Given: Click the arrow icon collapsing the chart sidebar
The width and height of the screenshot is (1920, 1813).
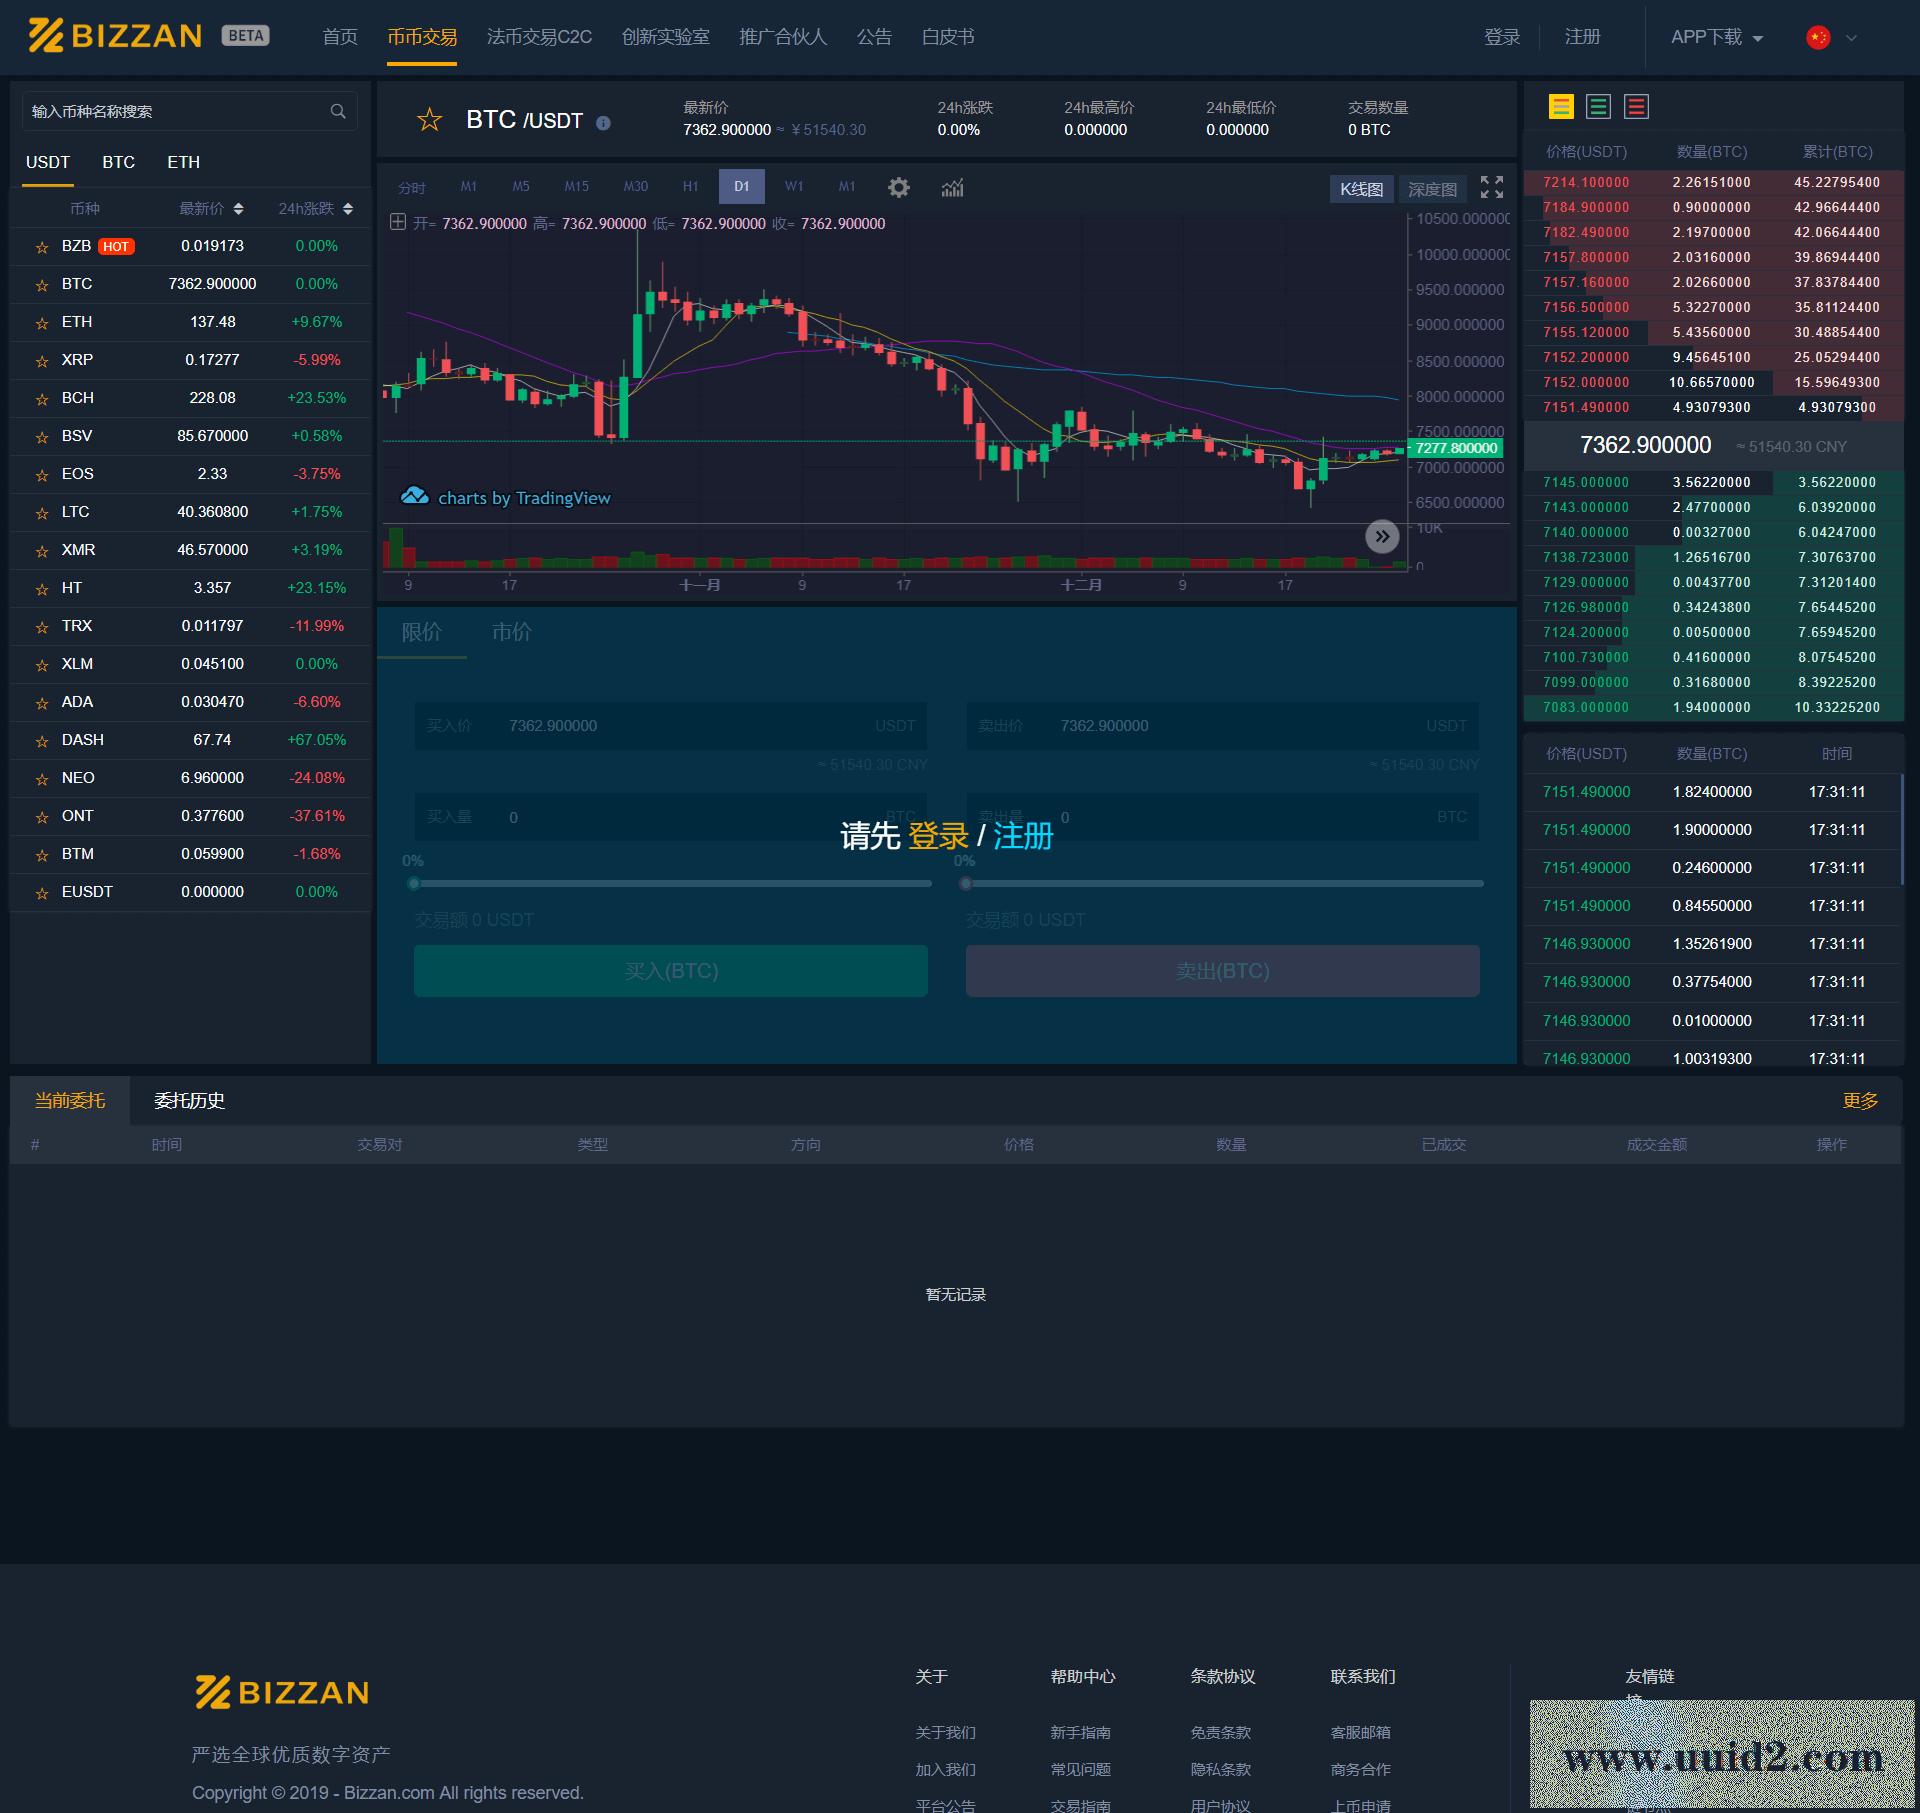Looking at the screenshot, I should [1382, 536].
